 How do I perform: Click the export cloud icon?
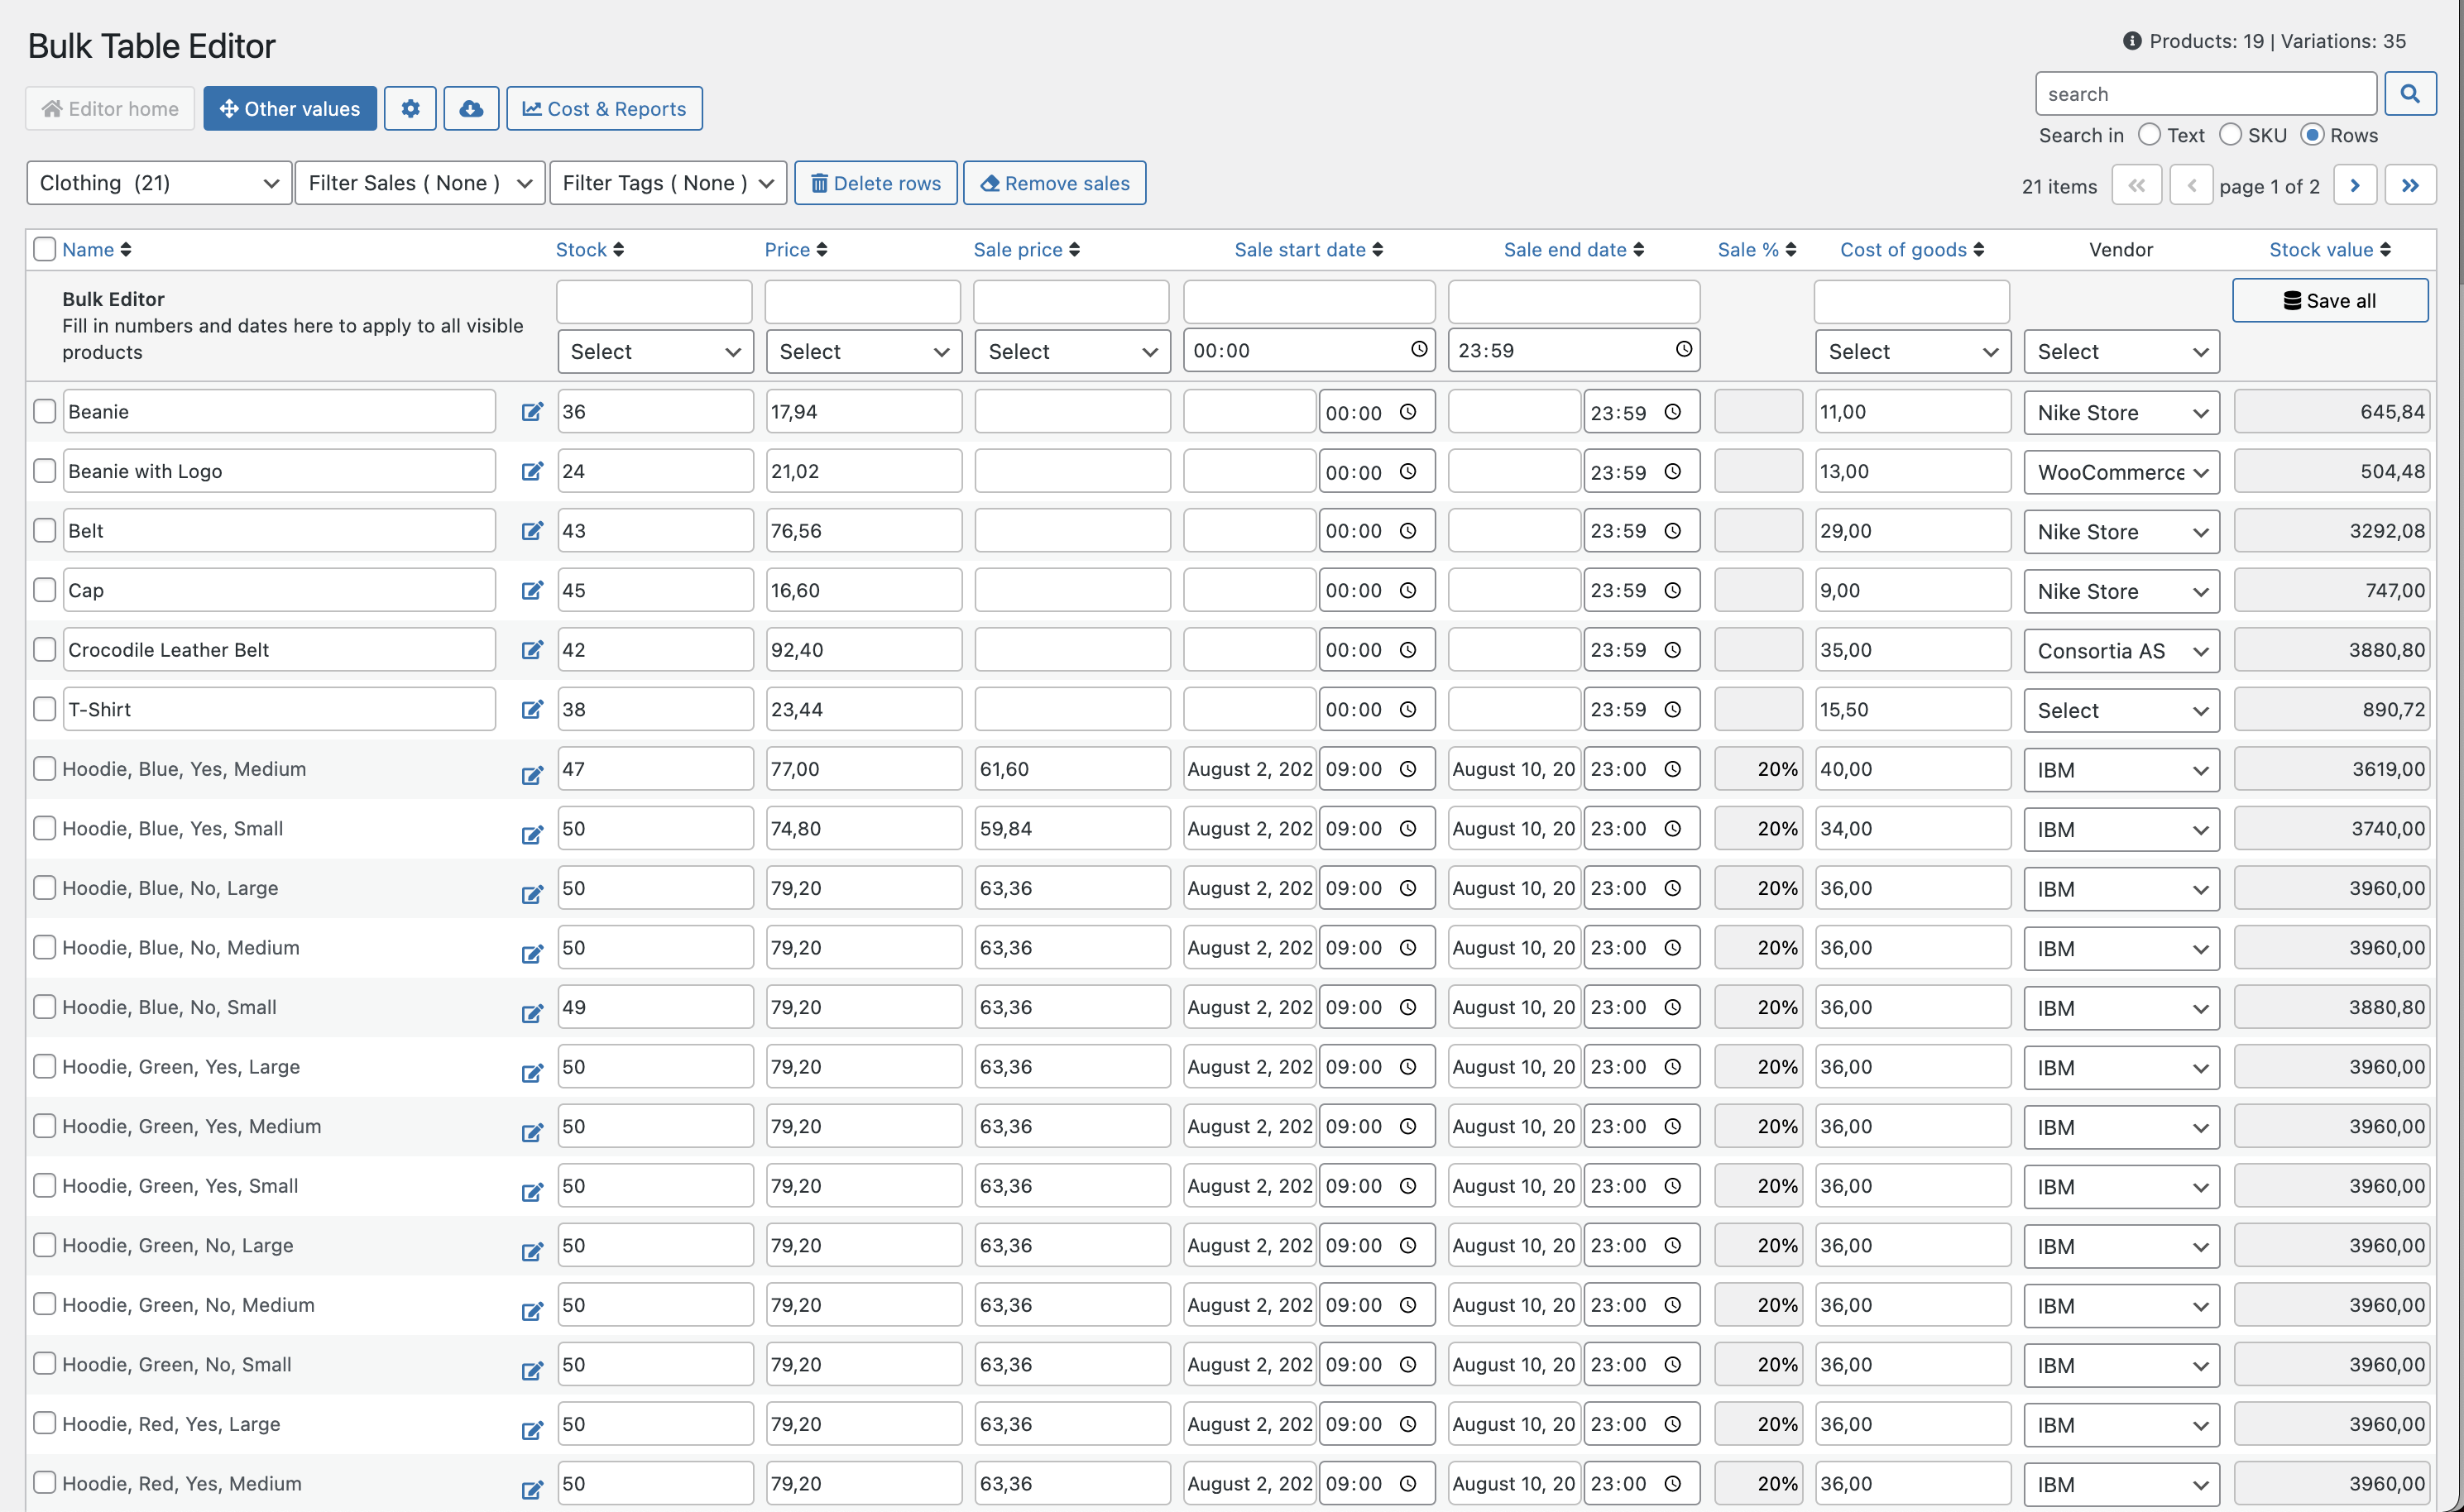(x=471, y=108)
